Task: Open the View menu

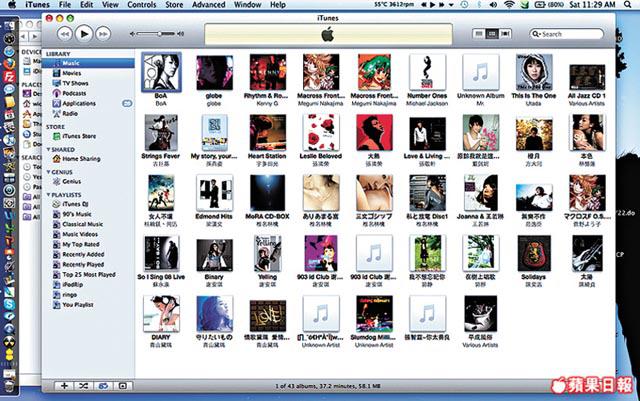Action: [x=110, y=5]
